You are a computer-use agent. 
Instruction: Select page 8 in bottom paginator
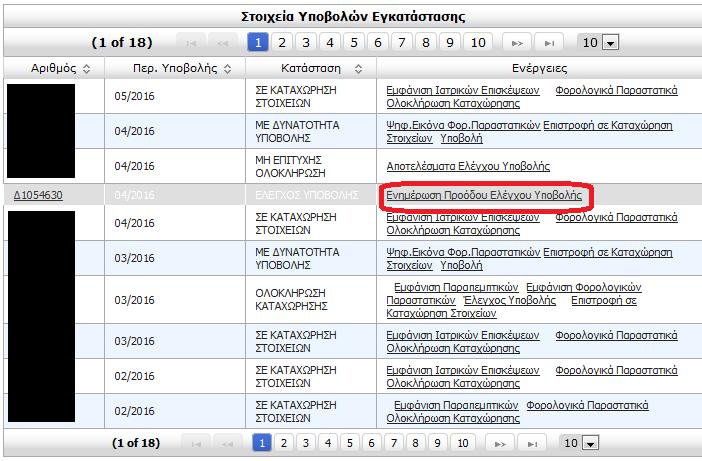coord(415,443)
